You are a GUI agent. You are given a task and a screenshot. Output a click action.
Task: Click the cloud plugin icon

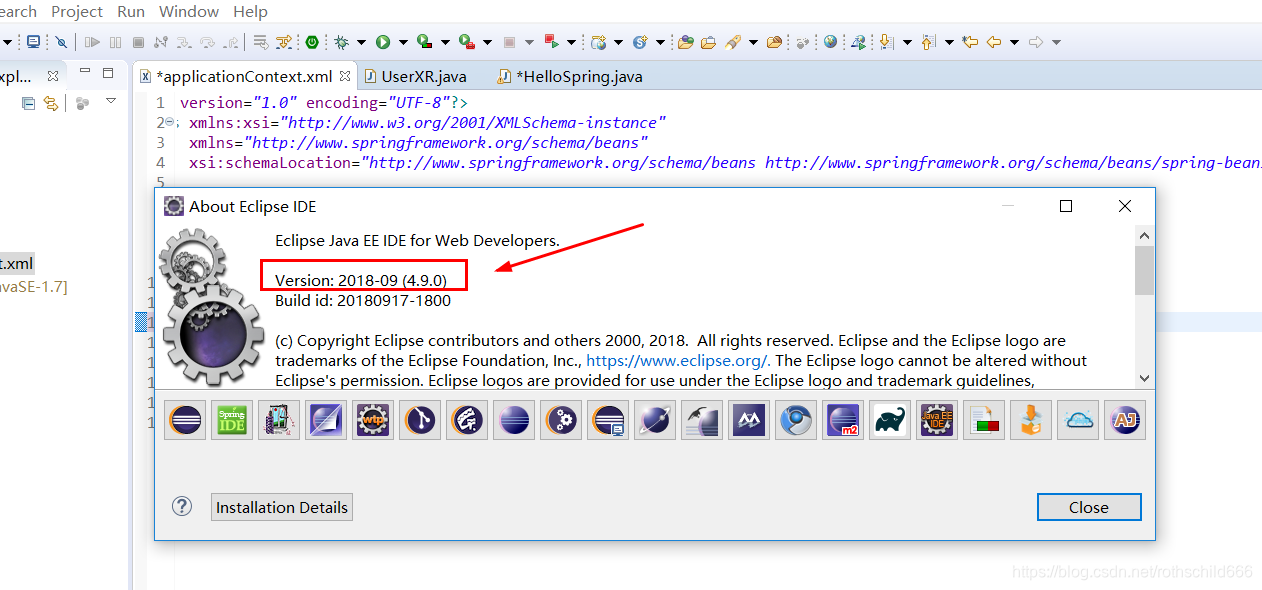(x=1079, y=420)
